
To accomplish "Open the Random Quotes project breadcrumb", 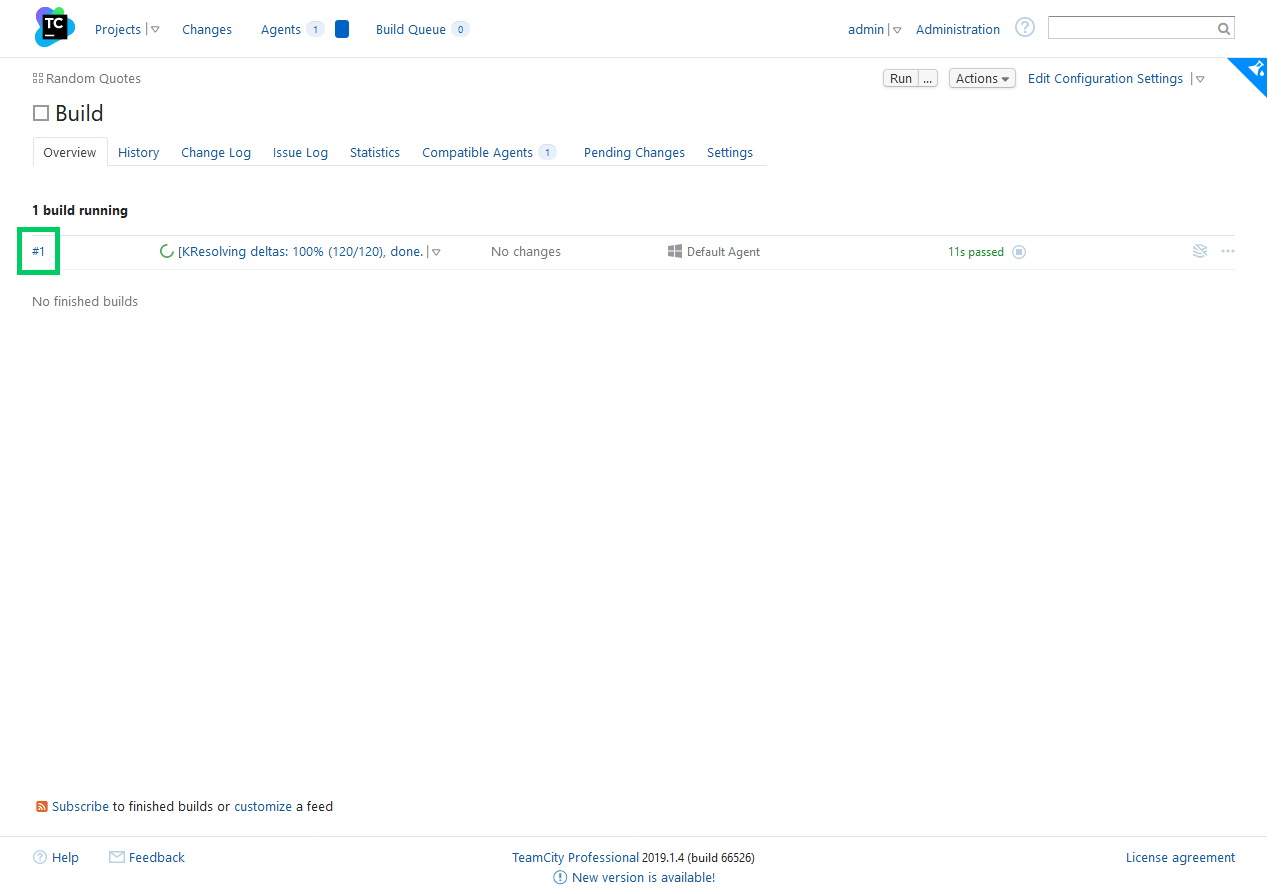I will click(x=93, y=78).
